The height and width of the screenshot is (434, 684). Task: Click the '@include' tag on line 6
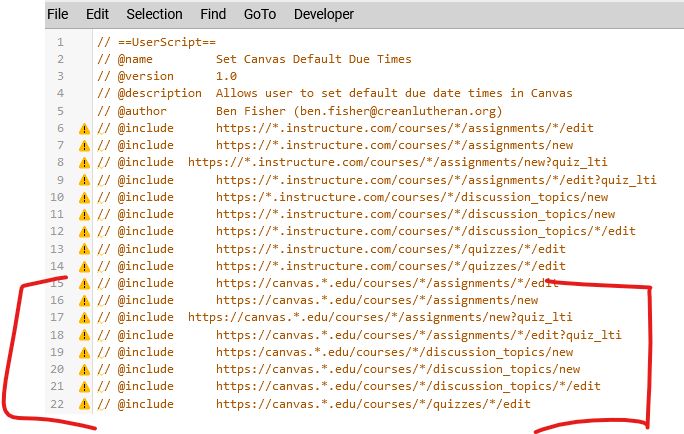(x=146, y=128)
